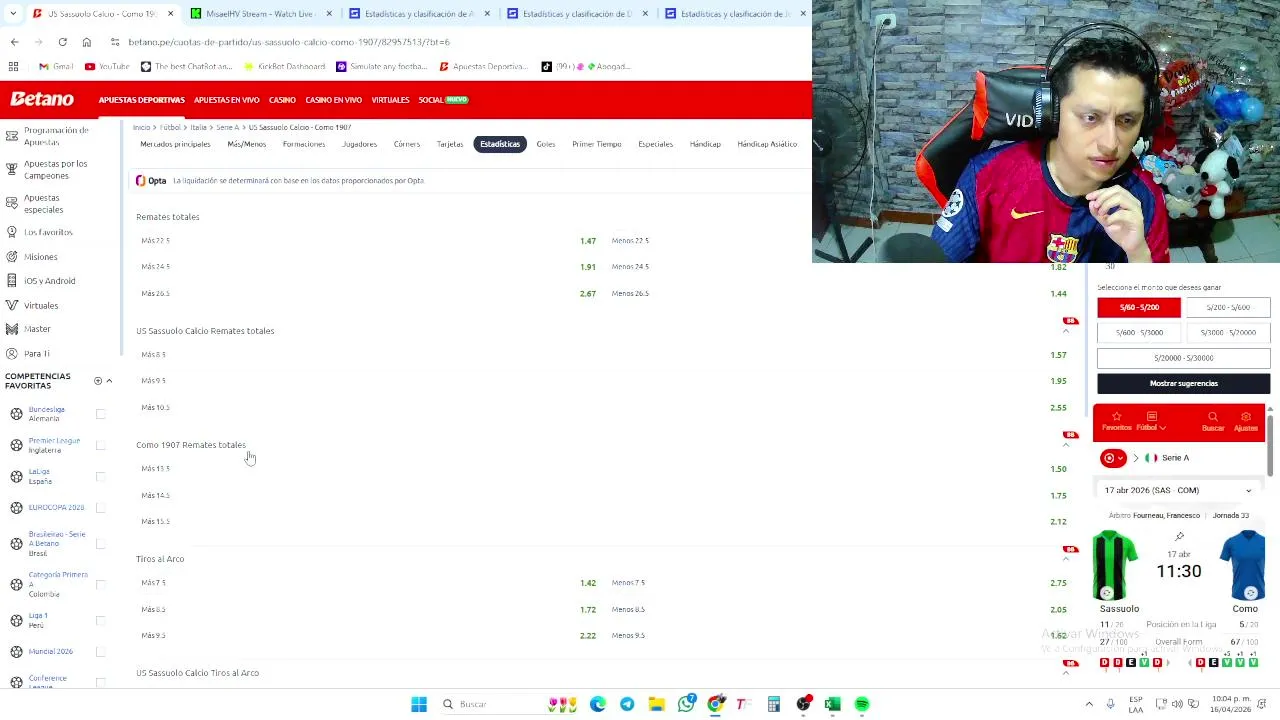Click the Sassuolo green-black jersey
Viewport: 1280px width, 720px height.
[1115, 566]
